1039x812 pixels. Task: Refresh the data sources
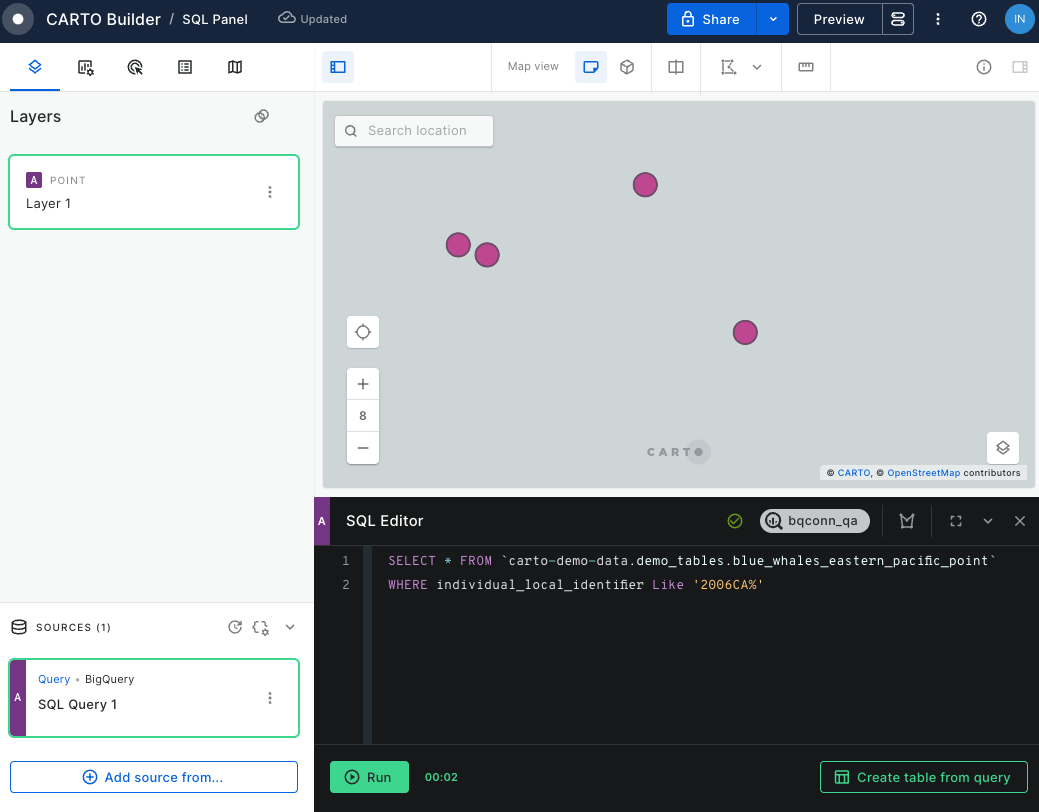coord(235,627)
